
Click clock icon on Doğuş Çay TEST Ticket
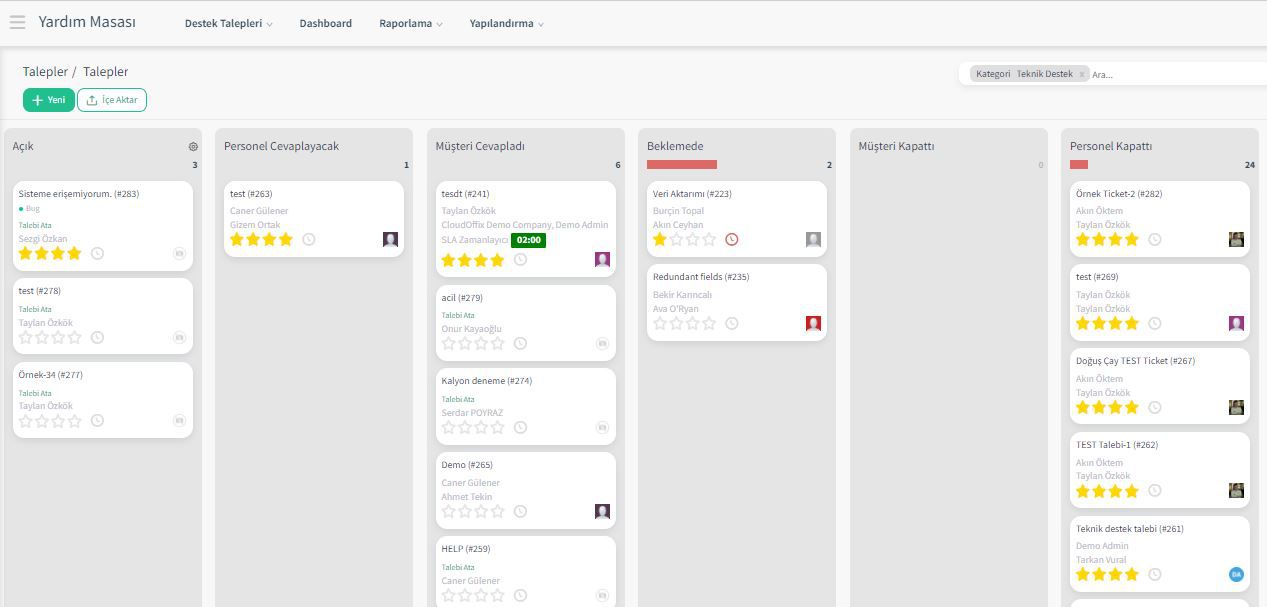[1155, 408]
